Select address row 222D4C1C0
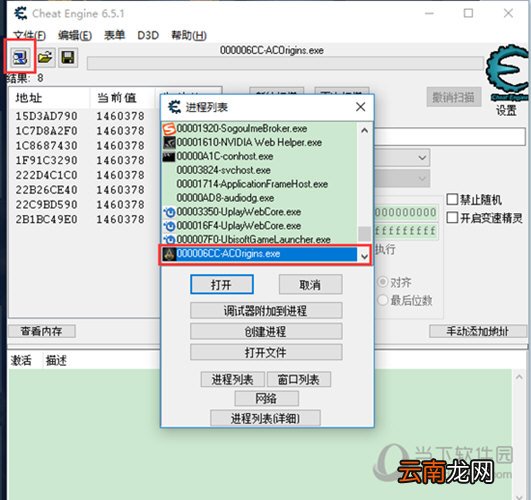Image resolution: width=531 pixels, height=500 pixels. [x=81, y=175]
